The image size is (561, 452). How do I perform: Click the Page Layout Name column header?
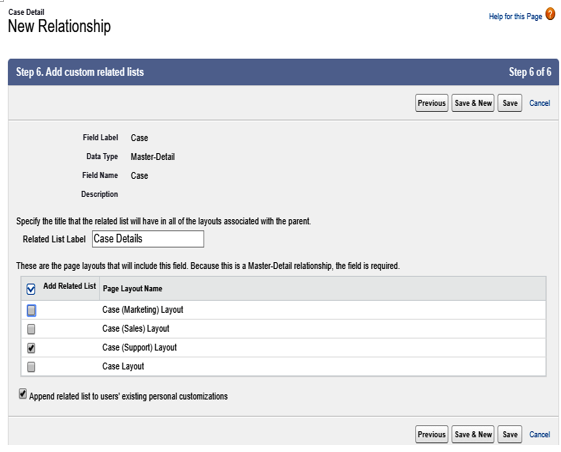(132, 288)
